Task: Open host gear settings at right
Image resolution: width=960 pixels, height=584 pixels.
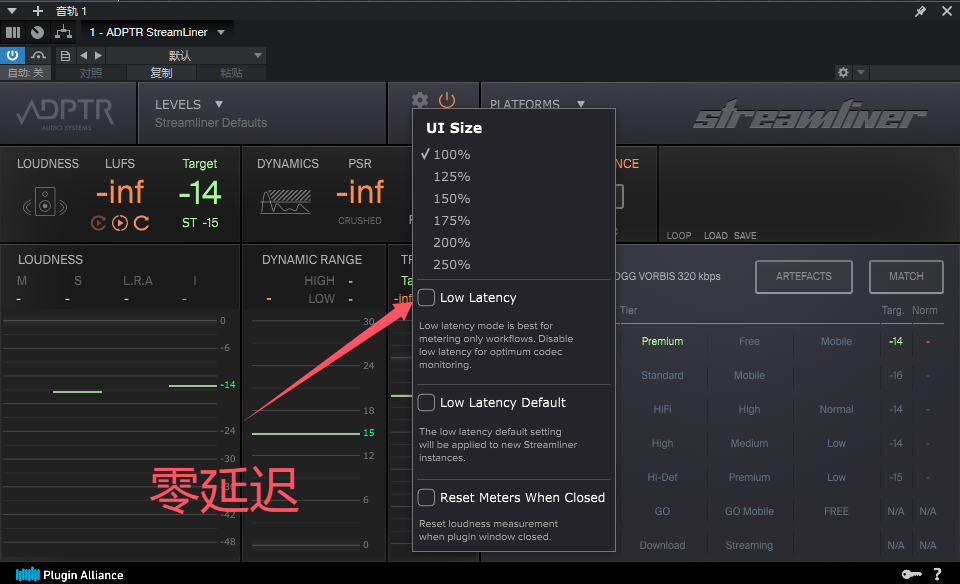Action: click(843, 72)
